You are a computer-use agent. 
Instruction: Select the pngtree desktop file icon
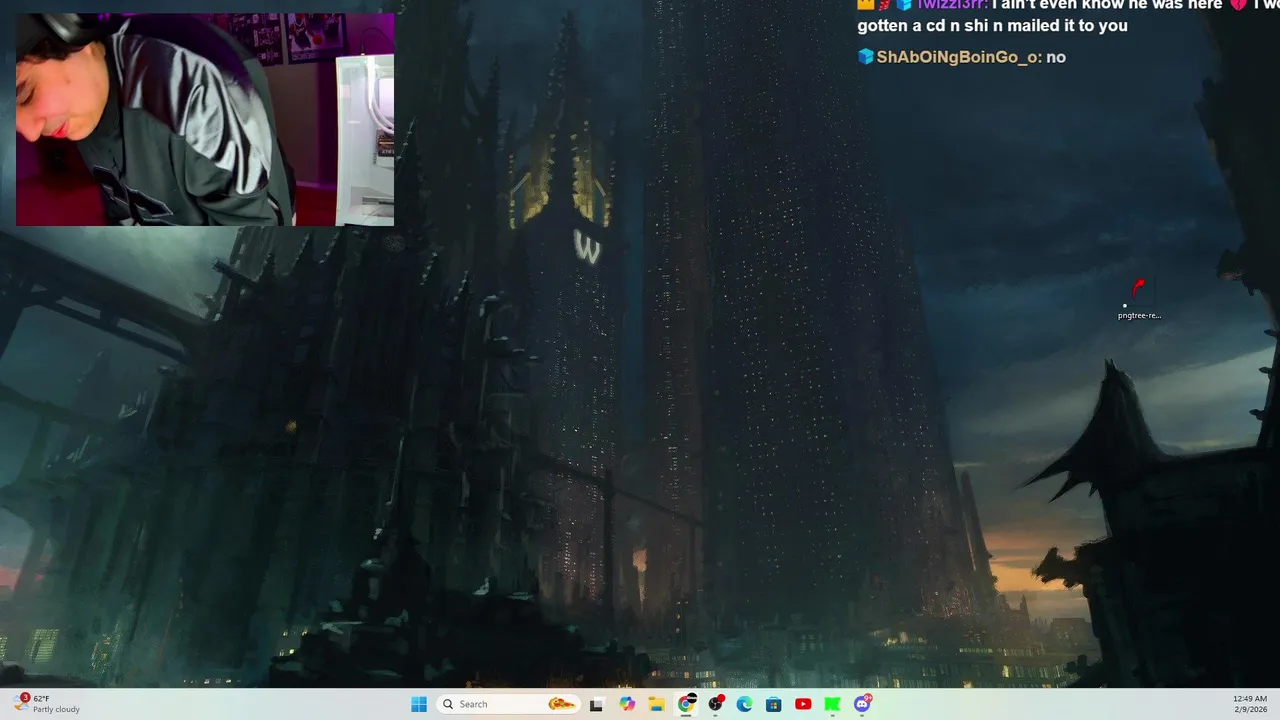click(x=1139, y=299)
